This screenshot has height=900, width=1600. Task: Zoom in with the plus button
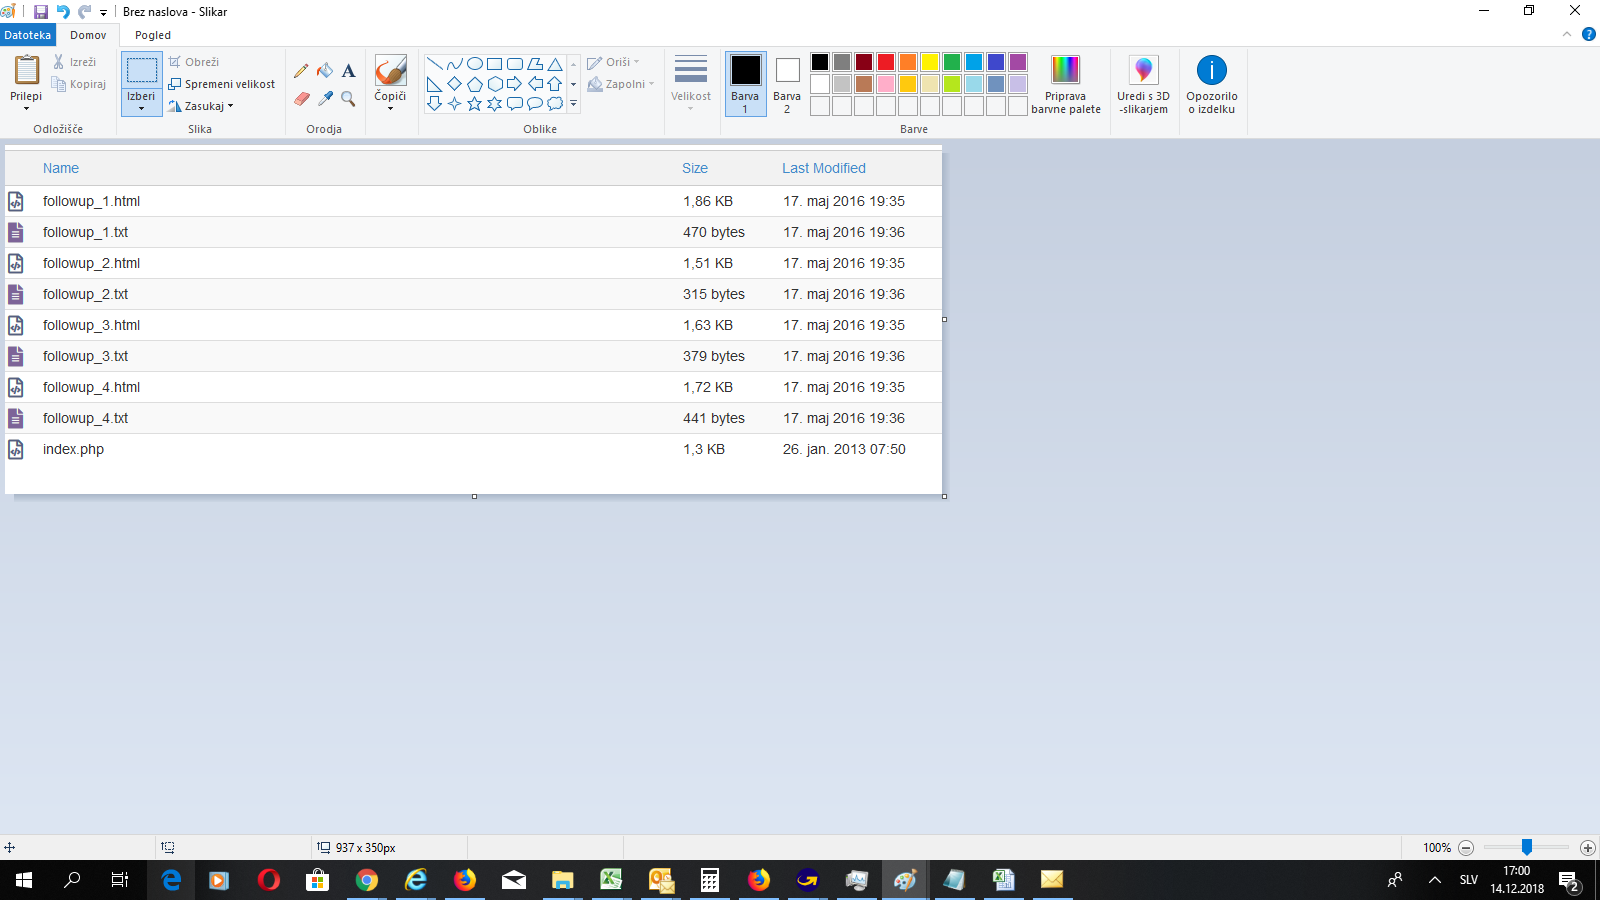pos(1587,848)
